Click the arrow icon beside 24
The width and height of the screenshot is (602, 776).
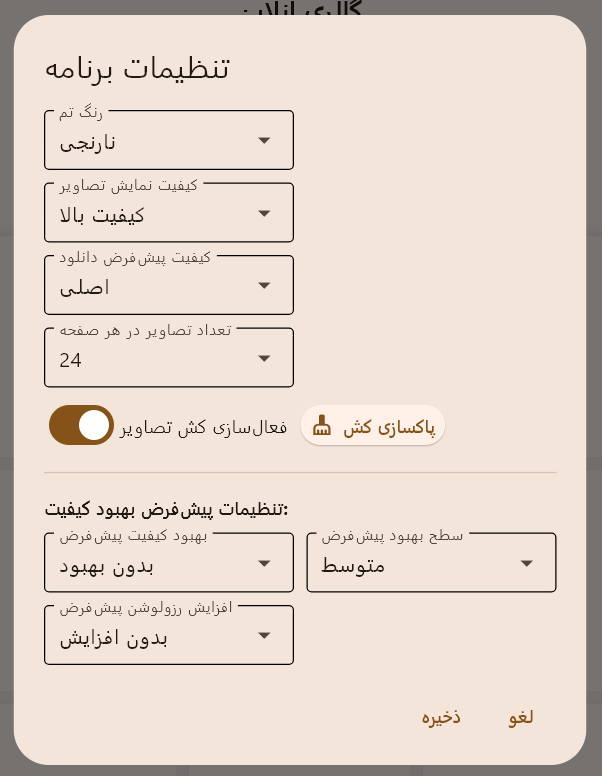click(264, 358)
